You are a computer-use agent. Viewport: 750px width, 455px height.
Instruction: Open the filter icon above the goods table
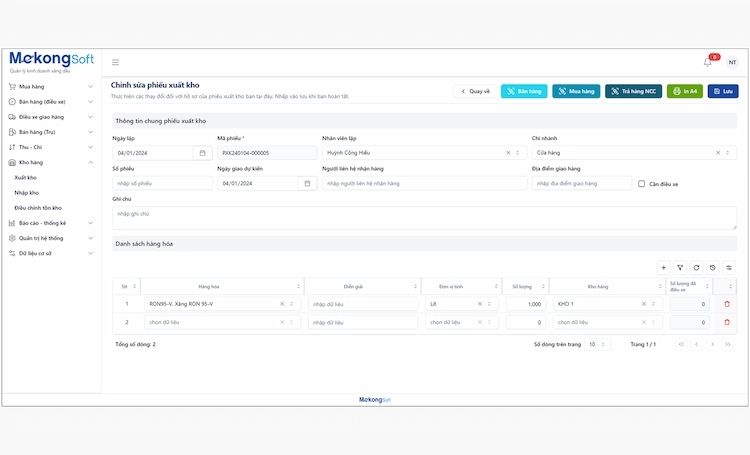coord(680,268)
